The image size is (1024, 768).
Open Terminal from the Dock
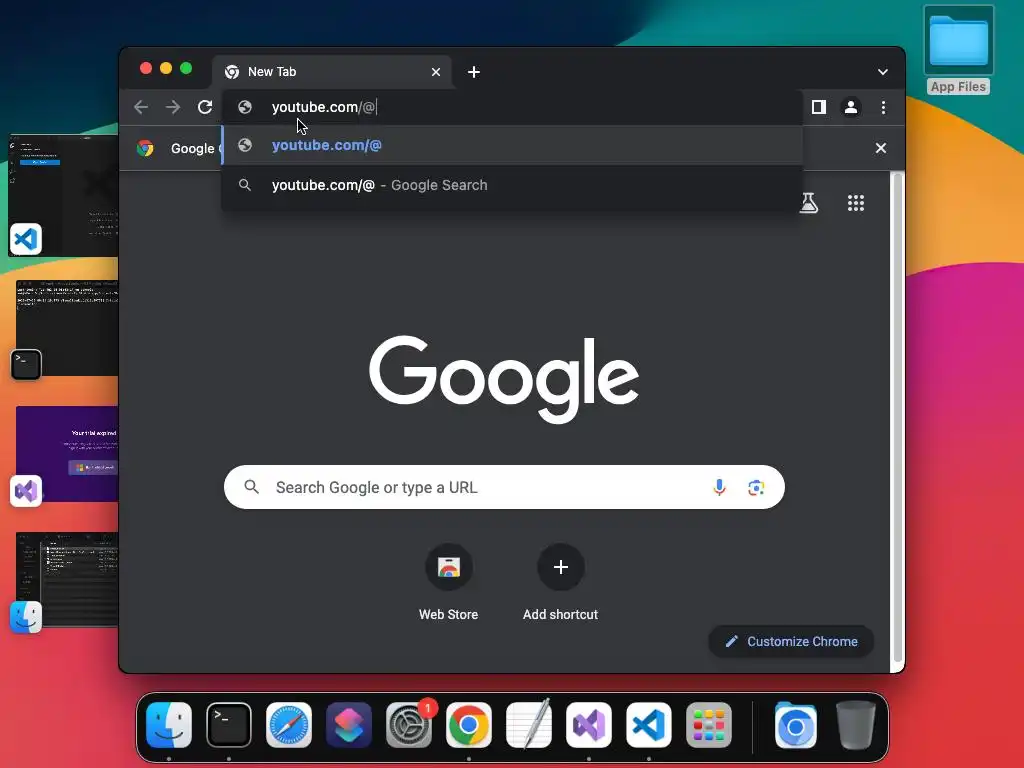[x=229, y=725]
